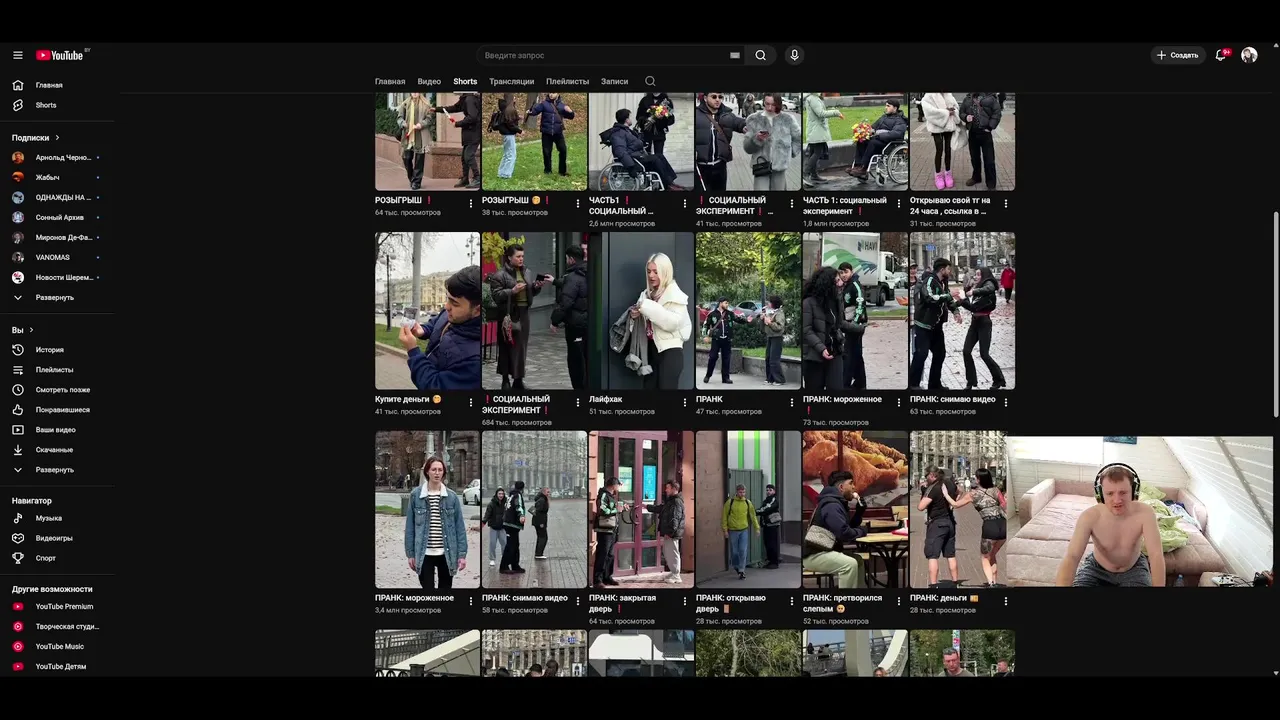Expand the subscriptions list via Развернуть
This screenshot has width=1280, height=720.
[x=57, y=297]
